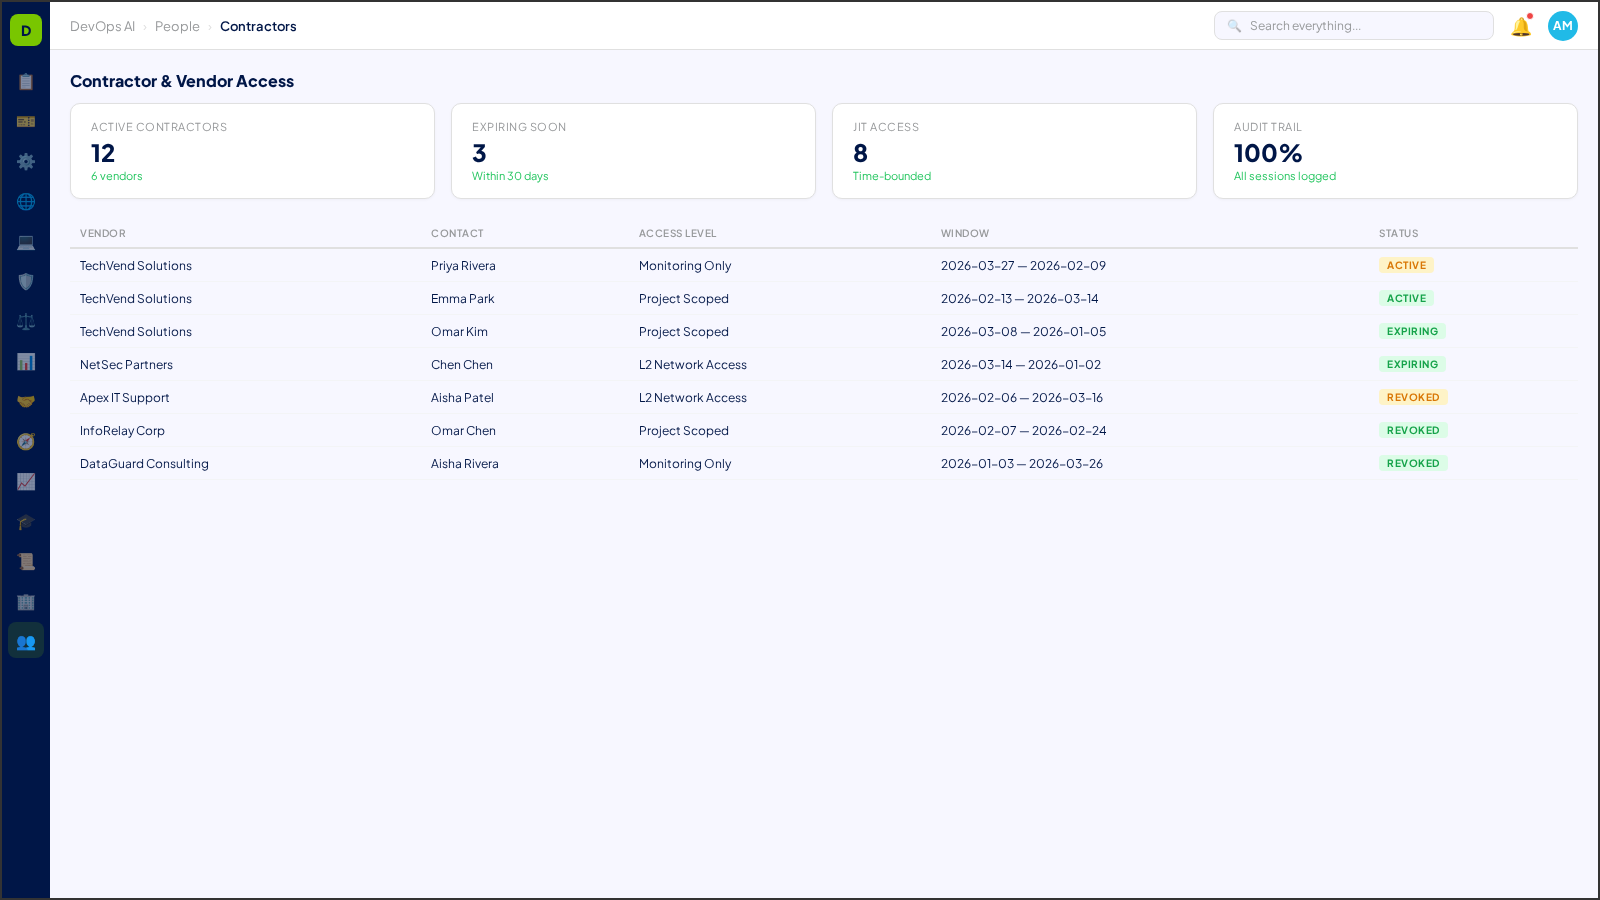Navigate to People via breadcrumb

[177, 26]
